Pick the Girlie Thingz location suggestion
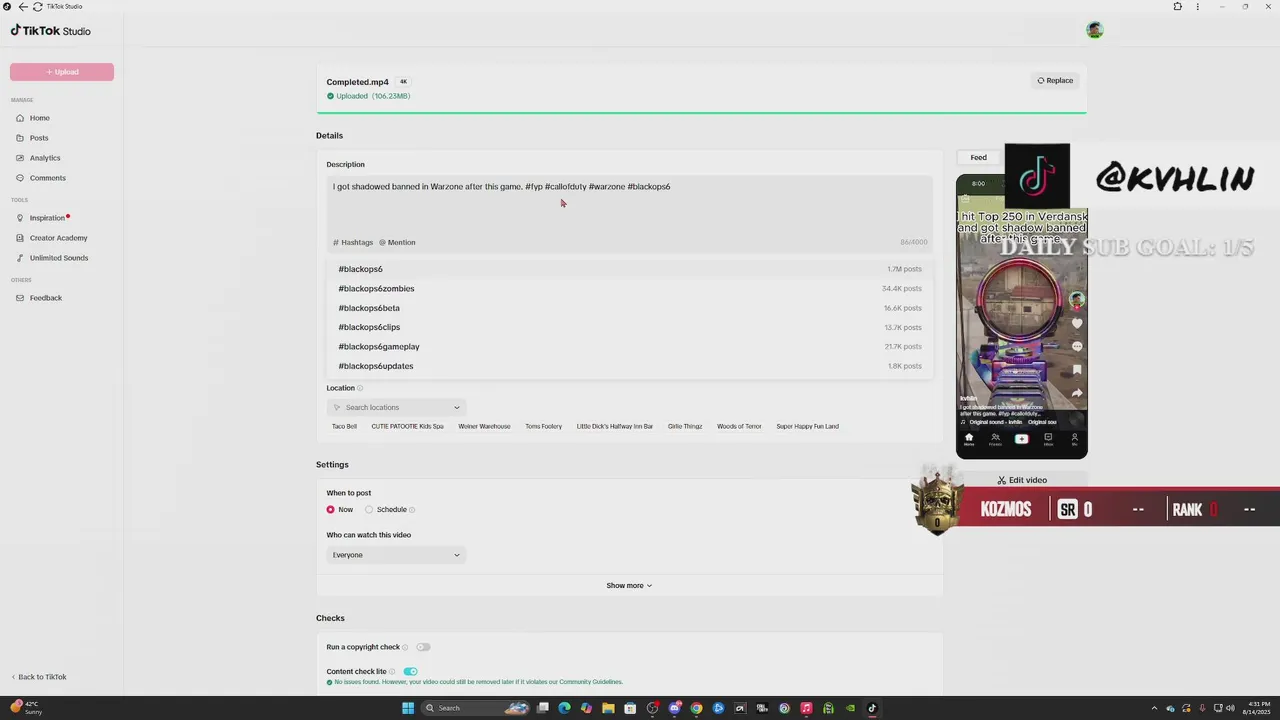The image size is (1280, 720). pos(685,427)
